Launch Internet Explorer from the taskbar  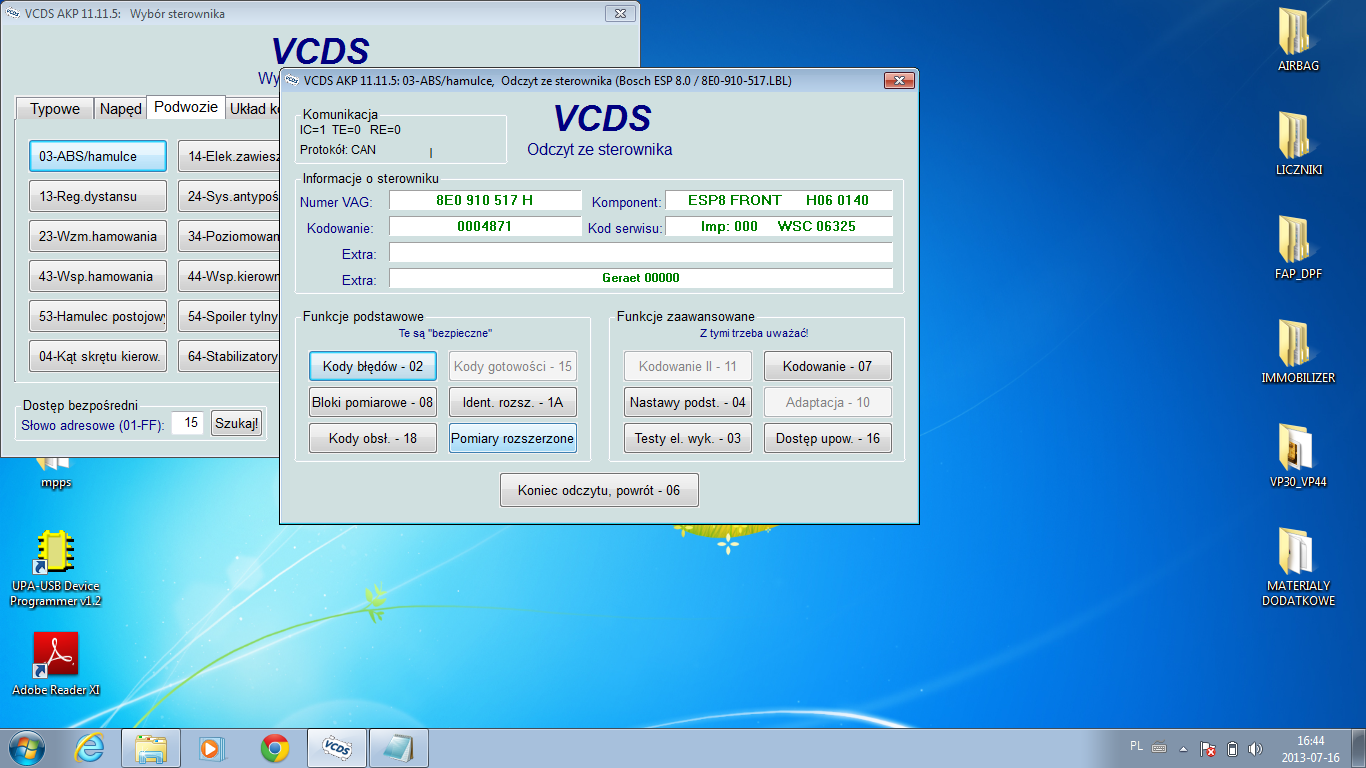89,747
